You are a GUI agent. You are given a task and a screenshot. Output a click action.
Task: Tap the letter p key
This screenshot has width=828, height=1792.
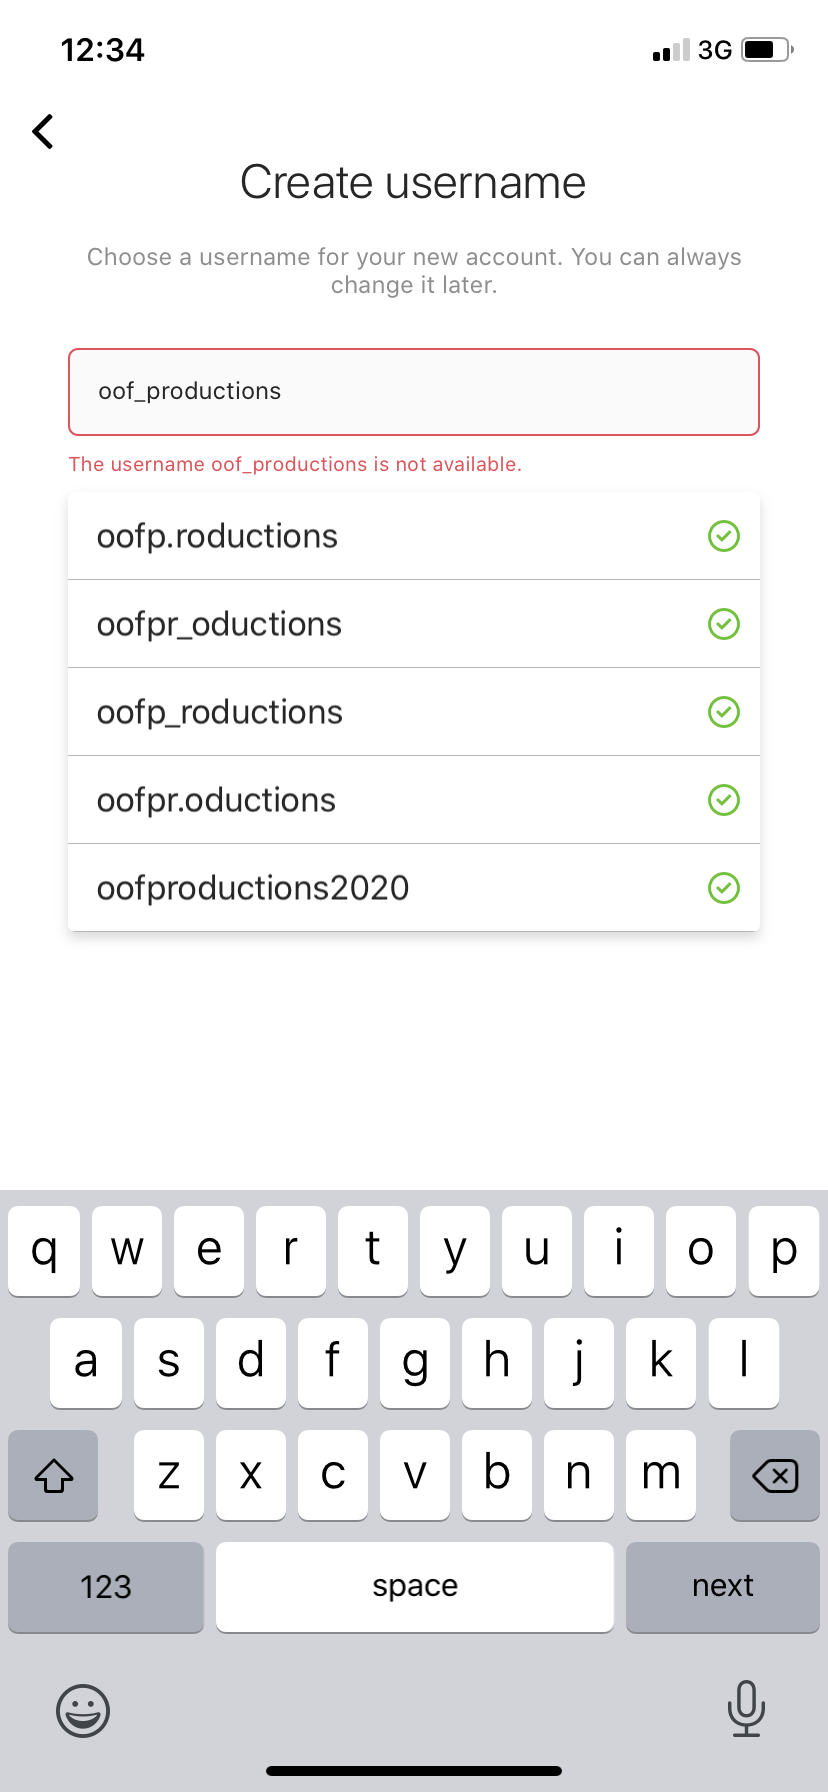(784, 1251)
